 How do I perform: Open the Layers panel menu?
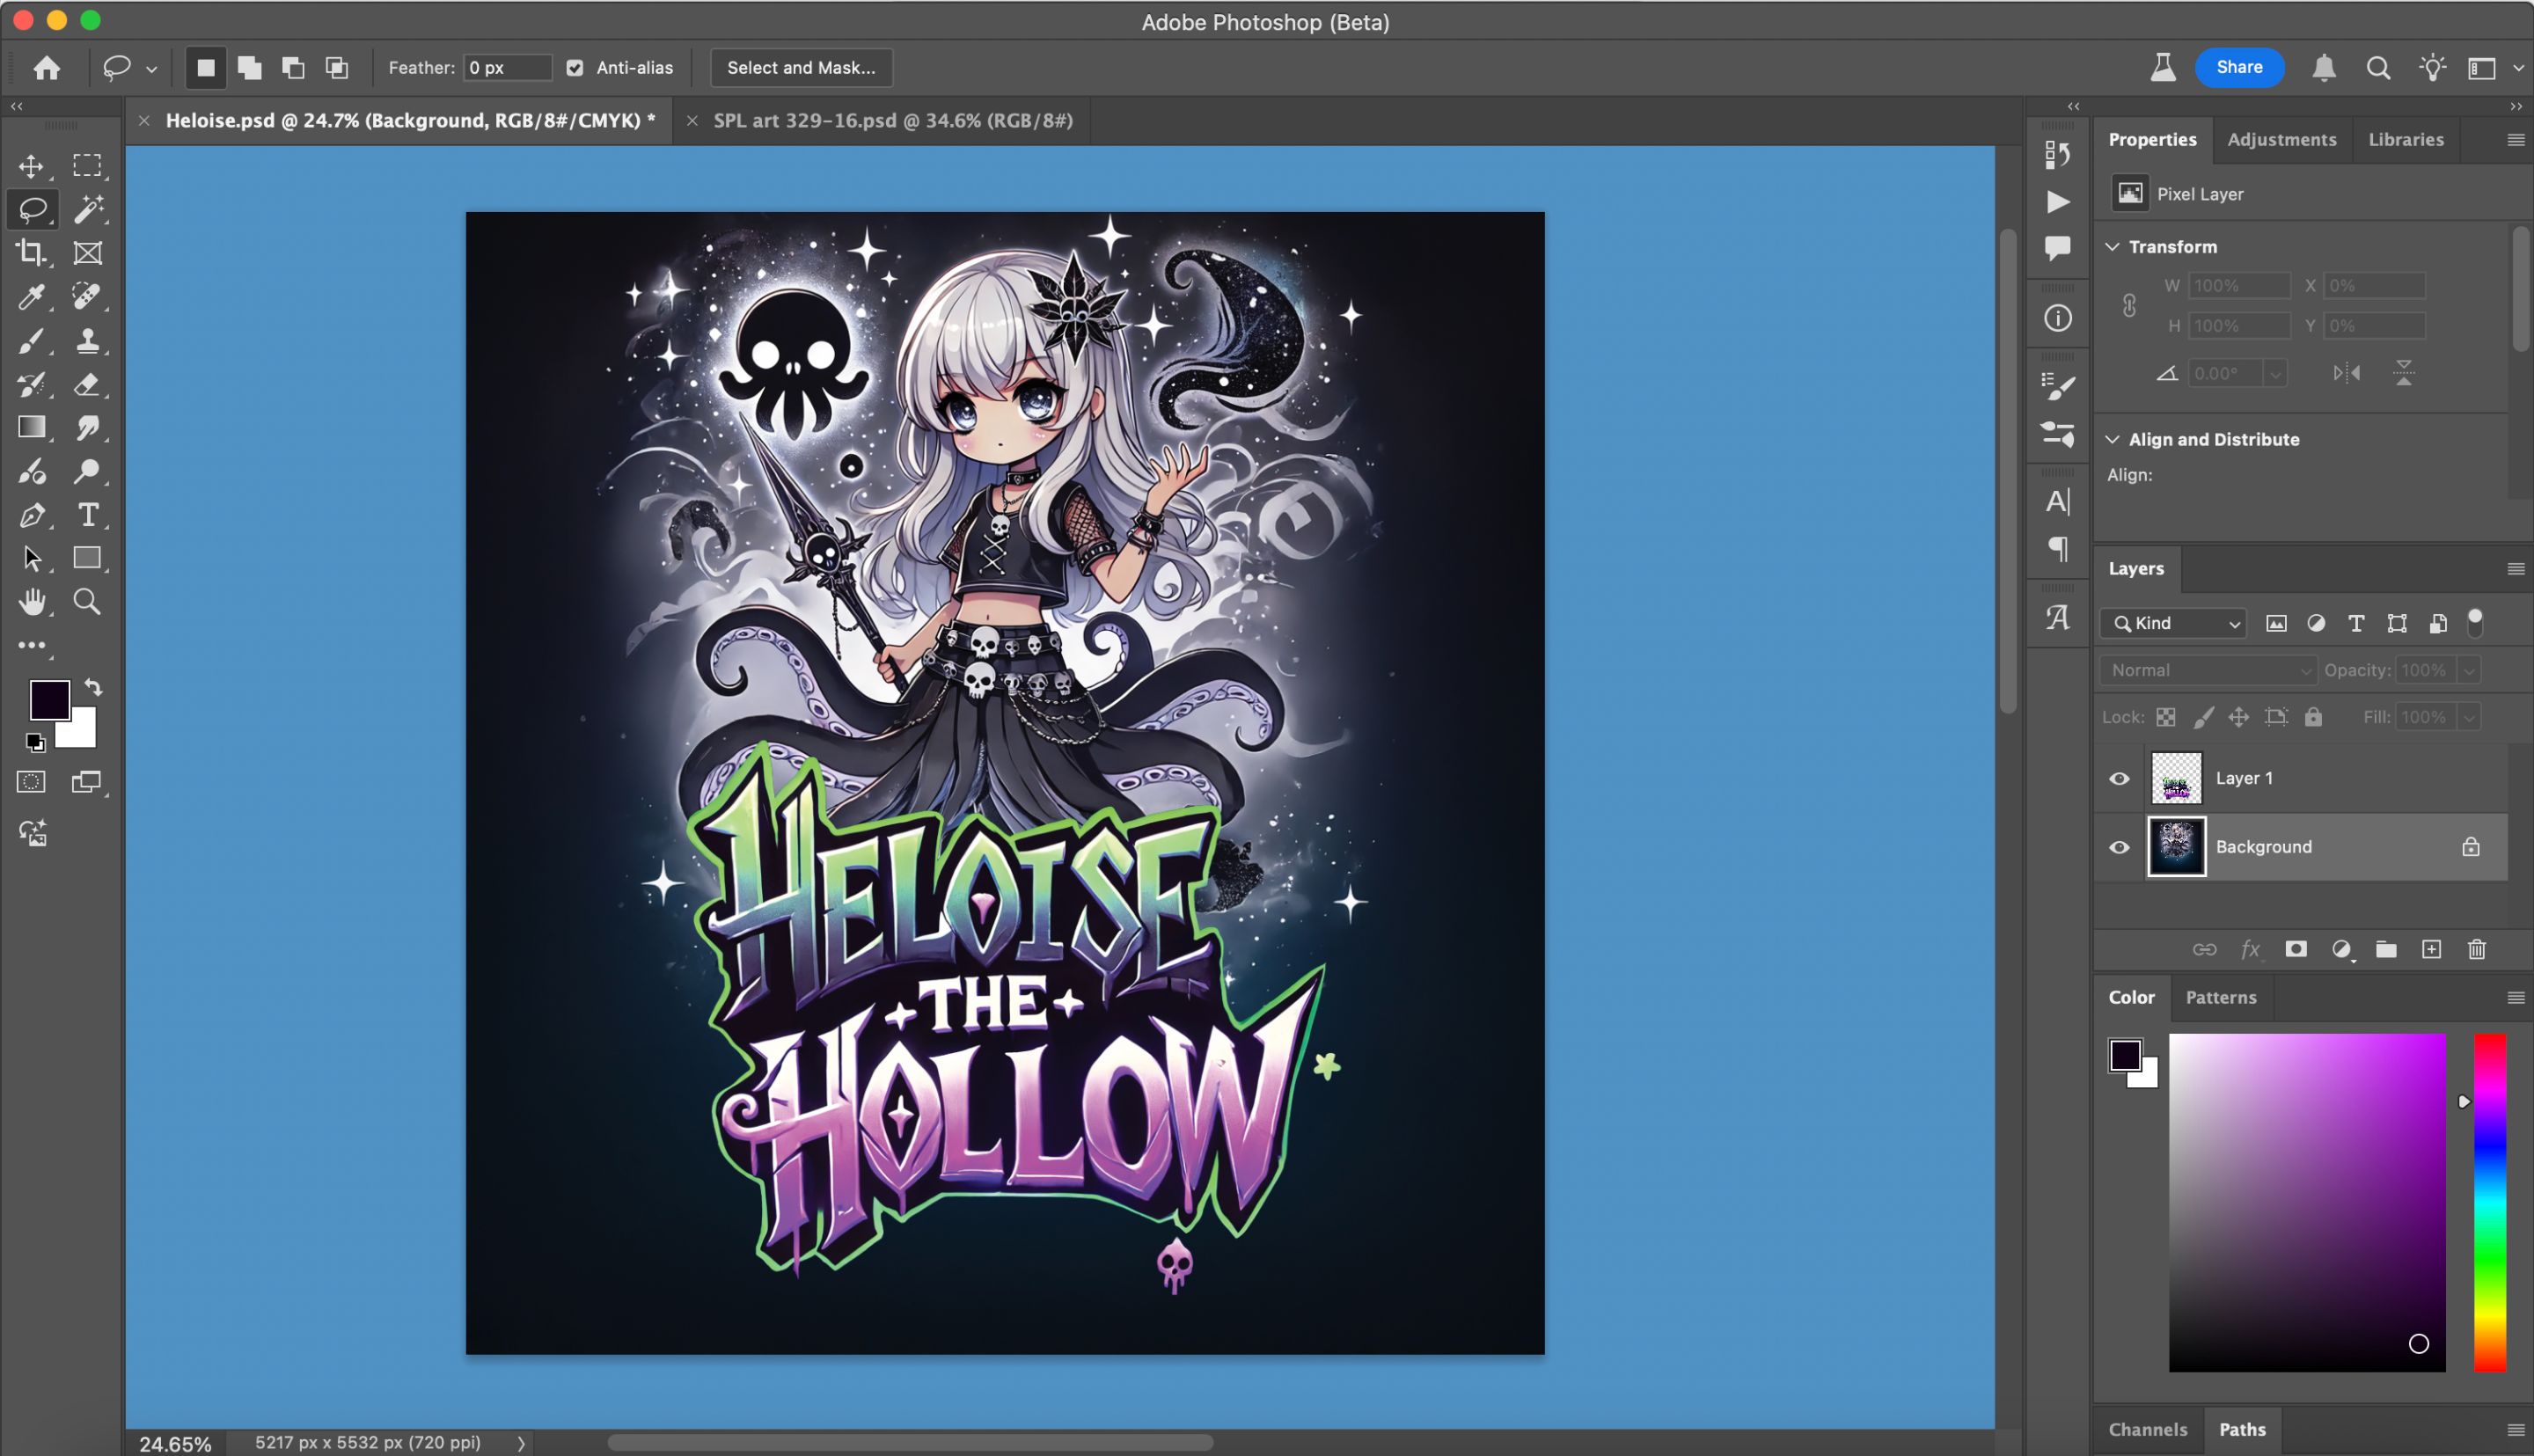2516,568
